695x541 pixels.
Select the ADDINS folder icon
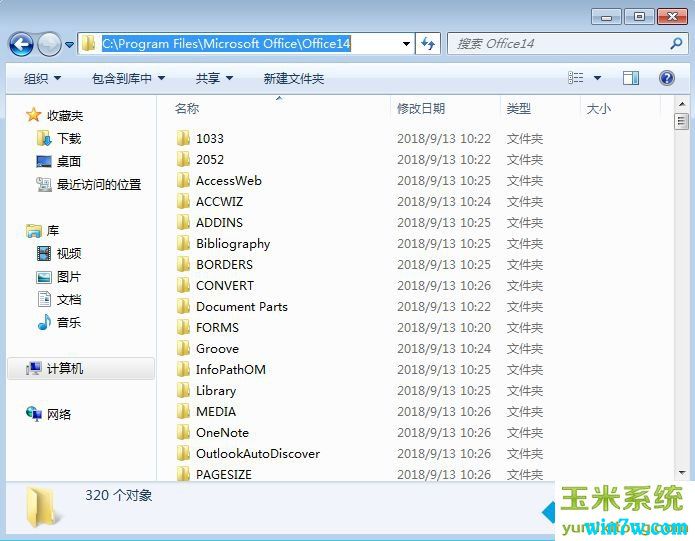[183, 222]
